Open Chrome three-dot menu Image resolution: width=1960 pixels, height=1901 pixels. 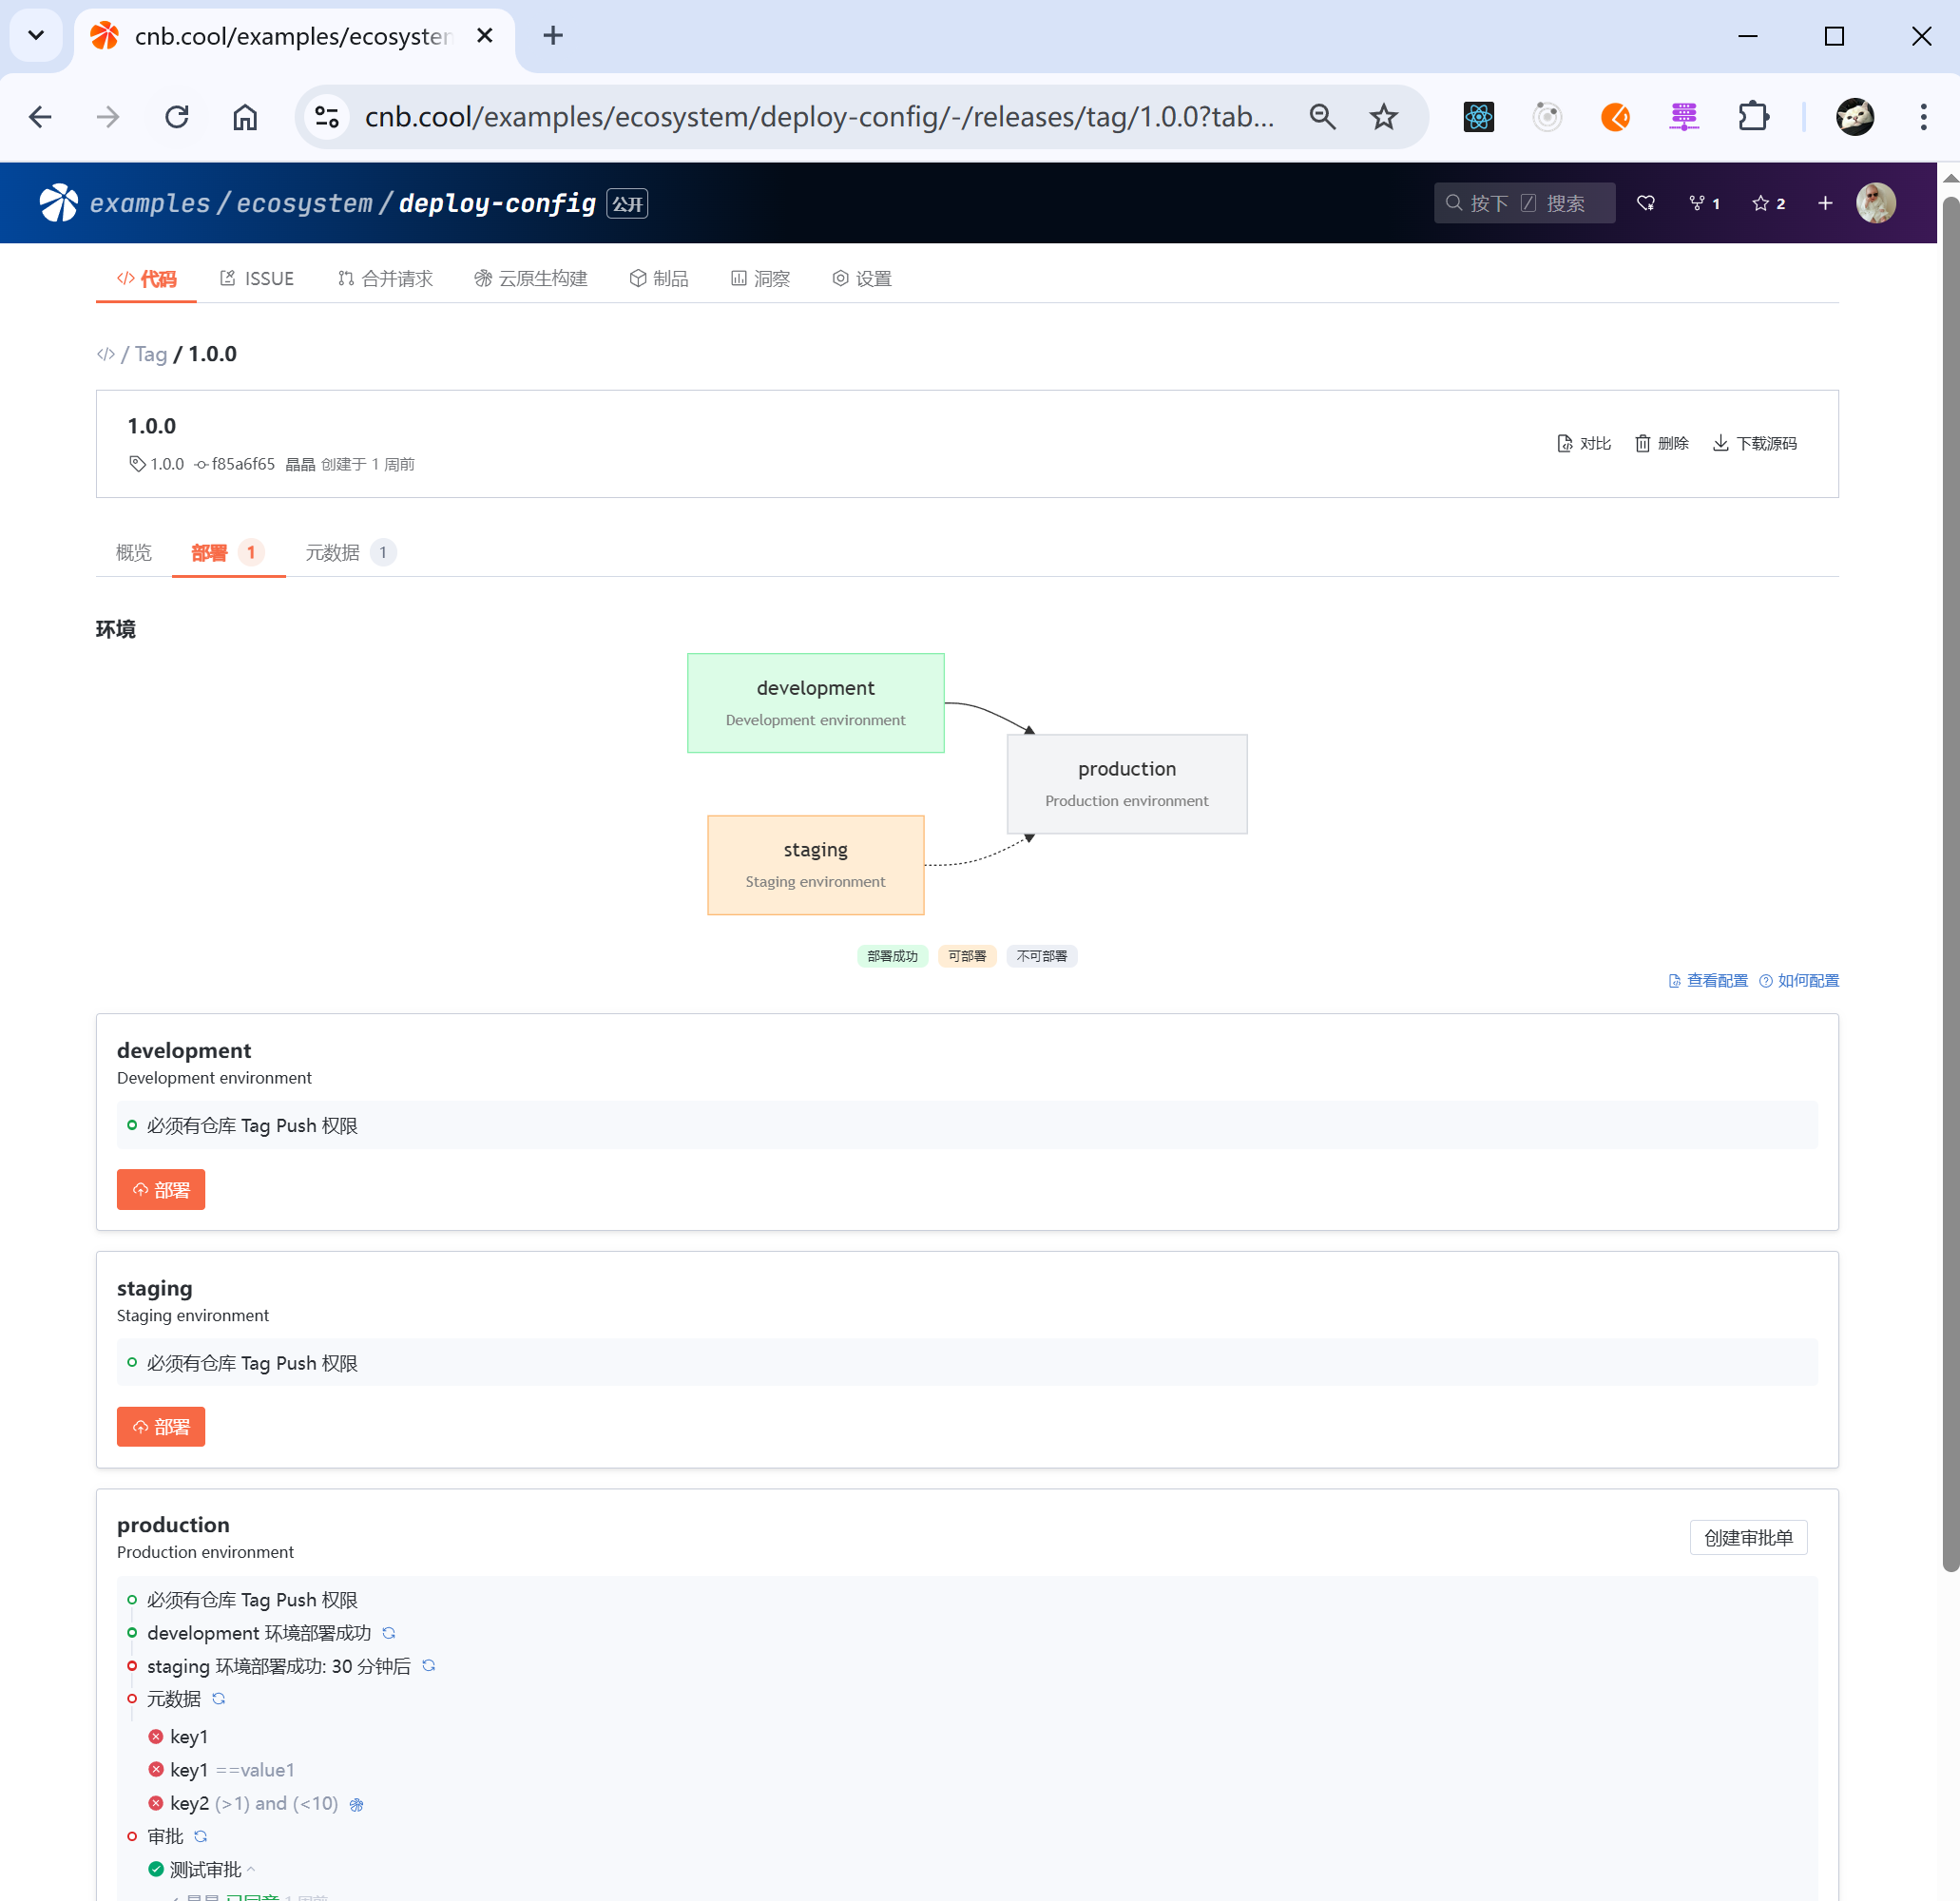click(1923, 117)
